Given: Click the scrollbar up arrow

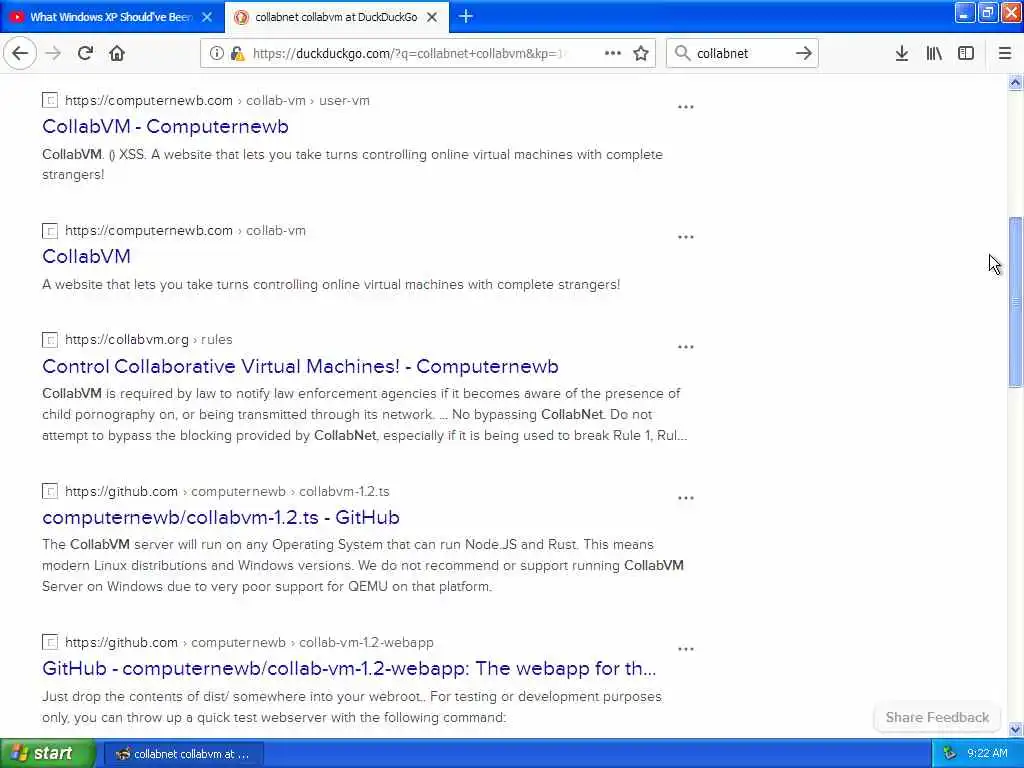Looking at the screenshot, I should point(1015,82).
